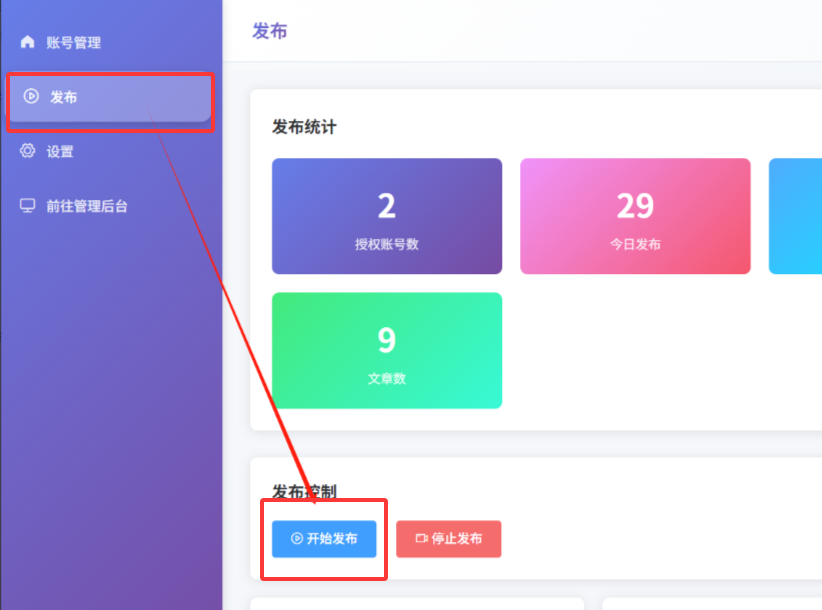Click the home icon beside 账号管理
This screenshot has height=610, width=822.
[x=28, y=43]
